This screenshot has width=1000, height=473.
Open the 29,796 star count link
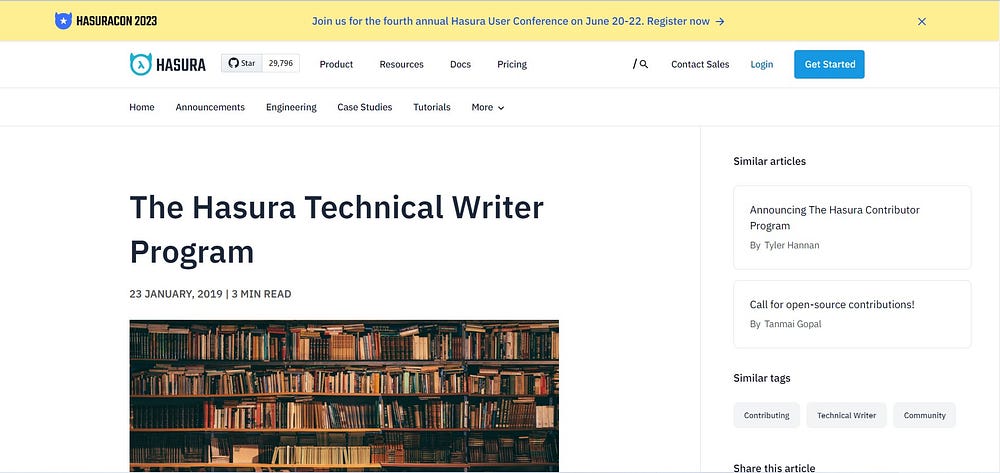click(x=281, y=63)
